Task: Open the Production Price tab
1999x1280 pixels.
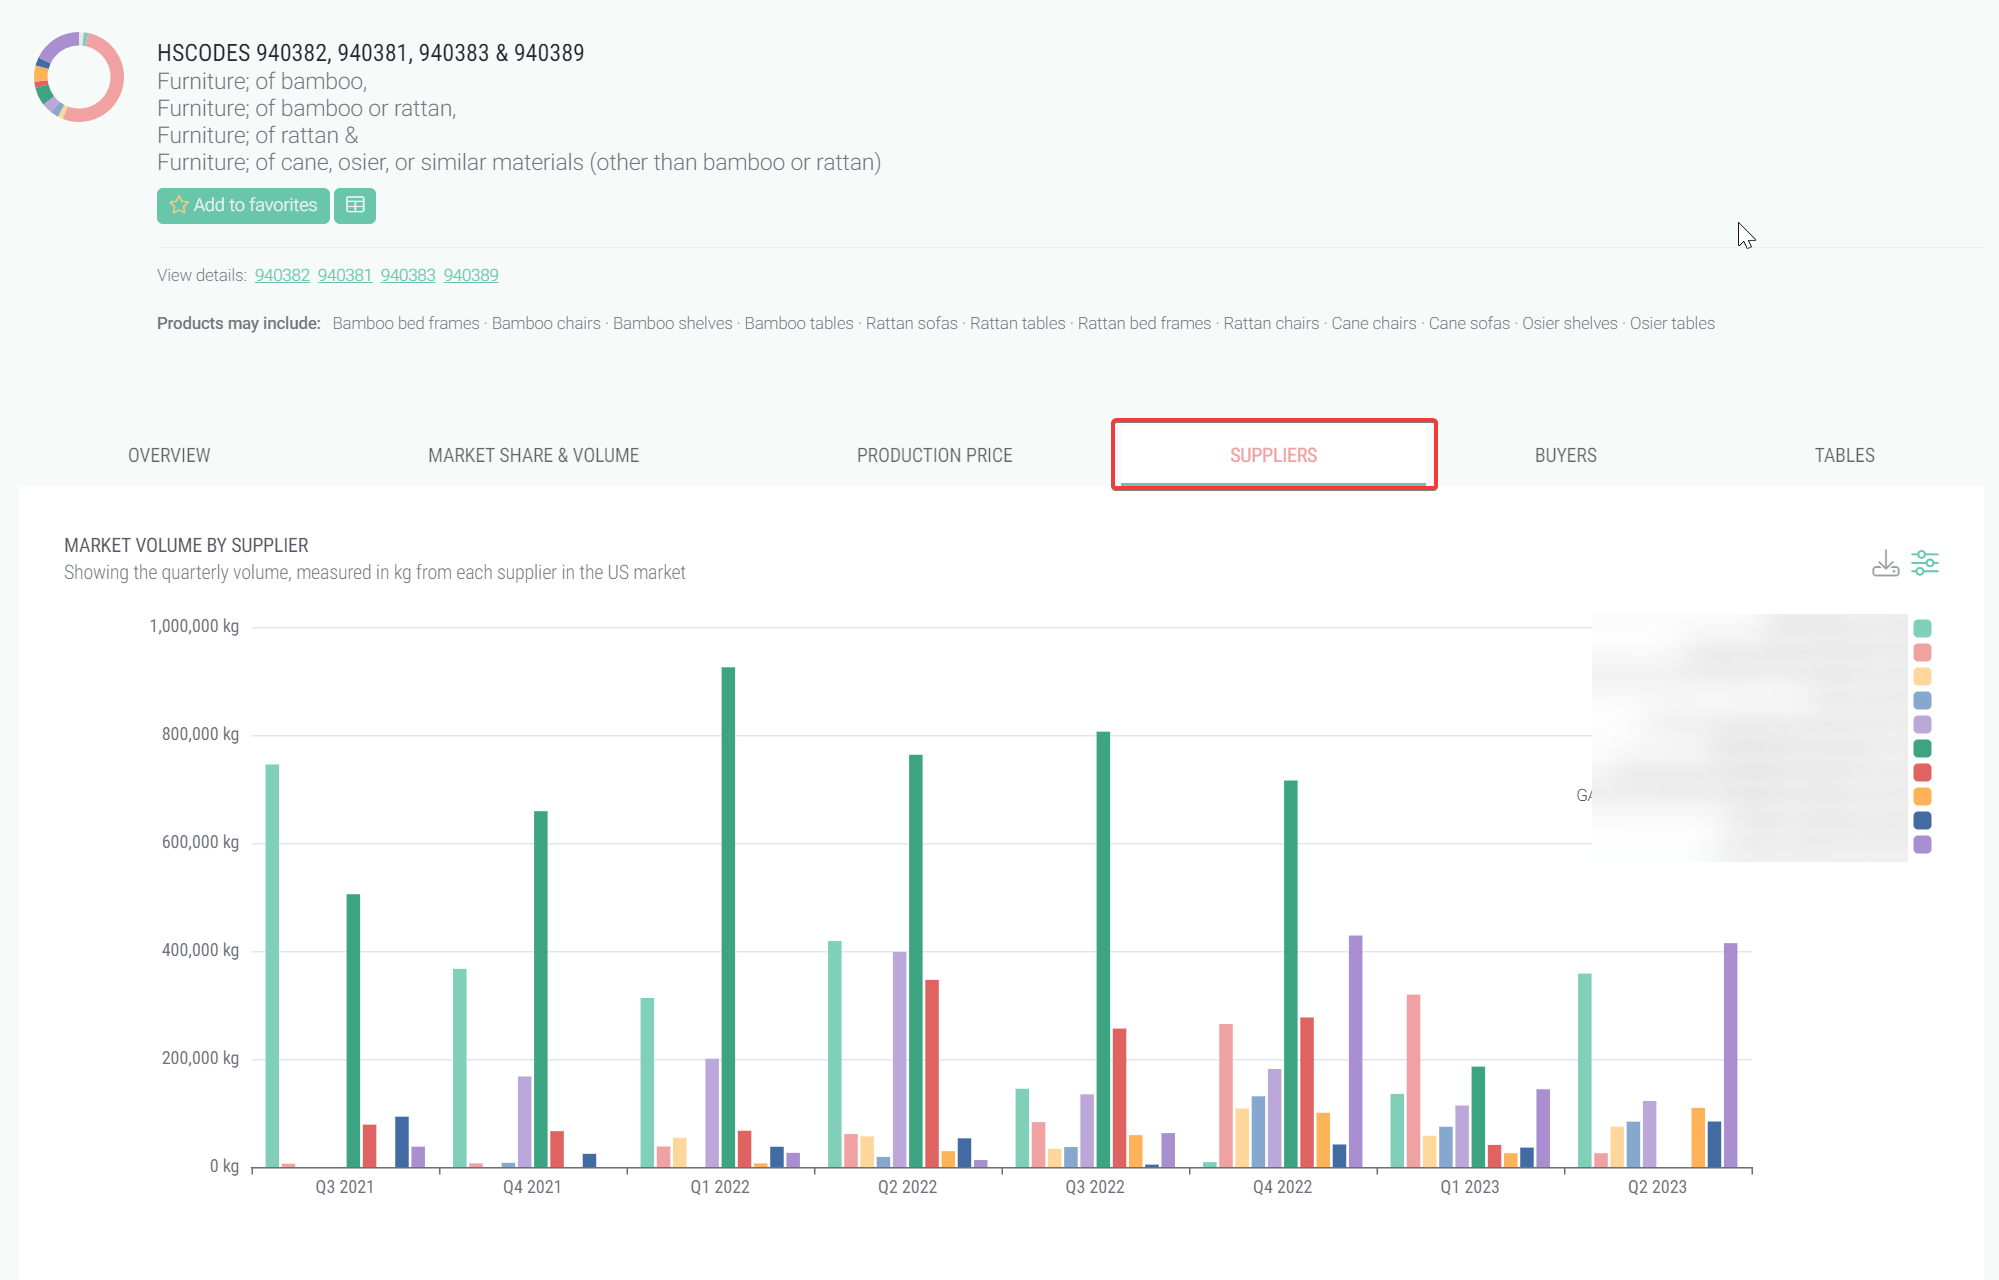Action: coord(935,455)
